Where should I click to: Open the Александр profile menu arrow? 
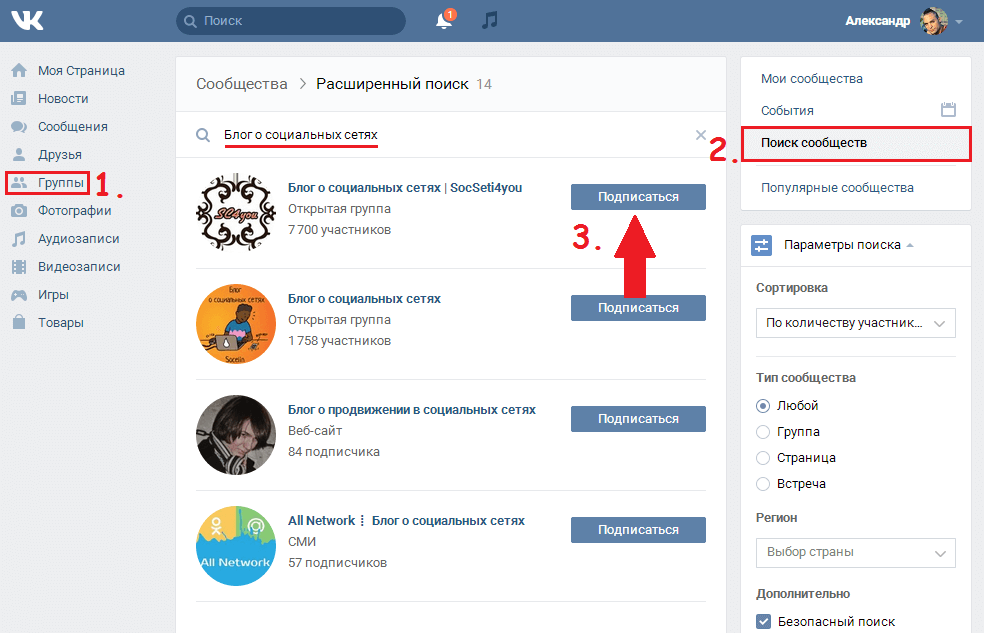point(959,21)
